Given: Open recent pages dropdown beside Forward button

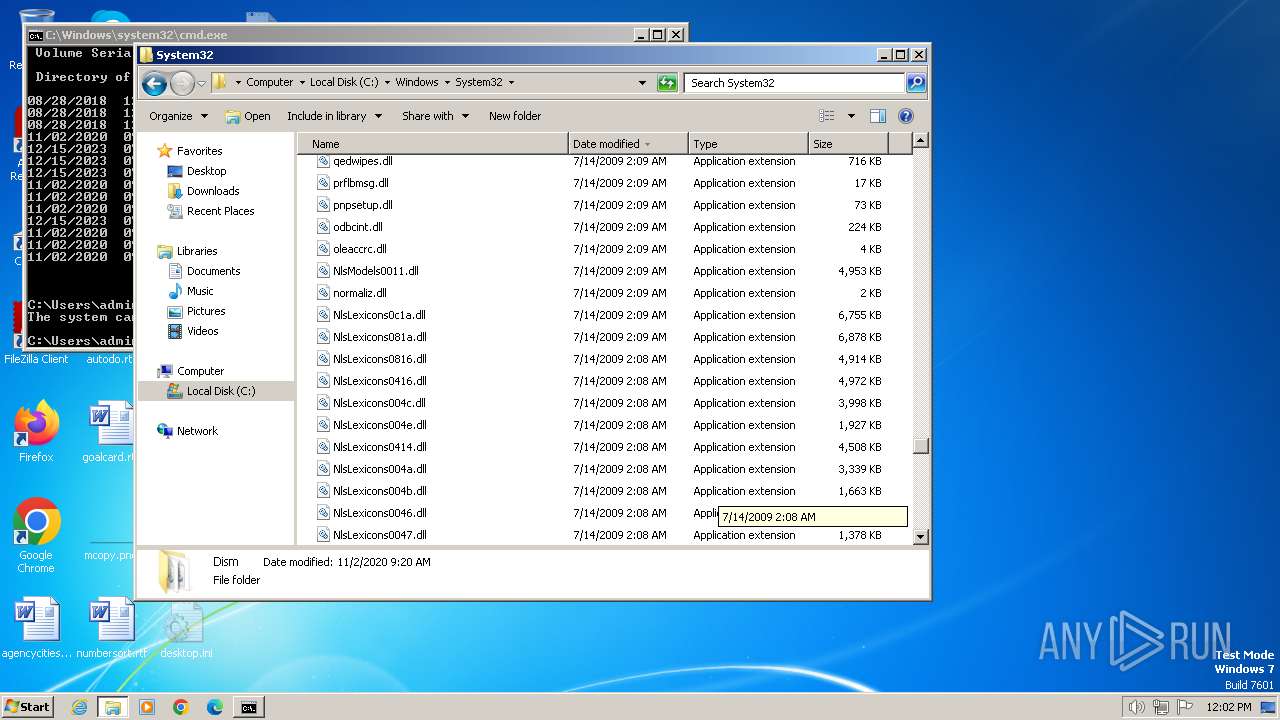Looking at the screenshot, I should (201, 83).
